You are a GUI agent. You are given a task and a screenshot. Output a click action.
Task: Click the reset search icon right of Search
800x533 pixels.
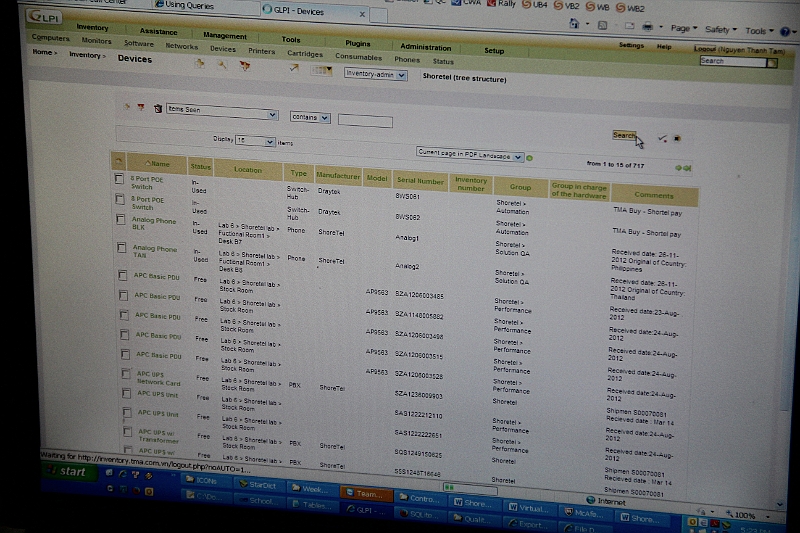677,138
